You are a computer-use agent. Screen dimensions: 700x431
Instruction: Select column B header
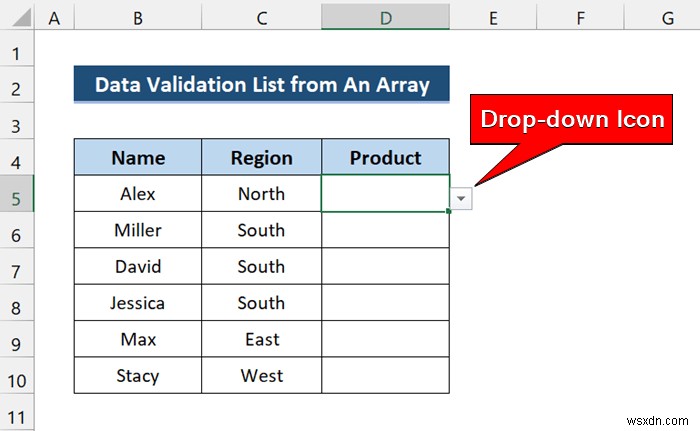click(x=138, y=18)
